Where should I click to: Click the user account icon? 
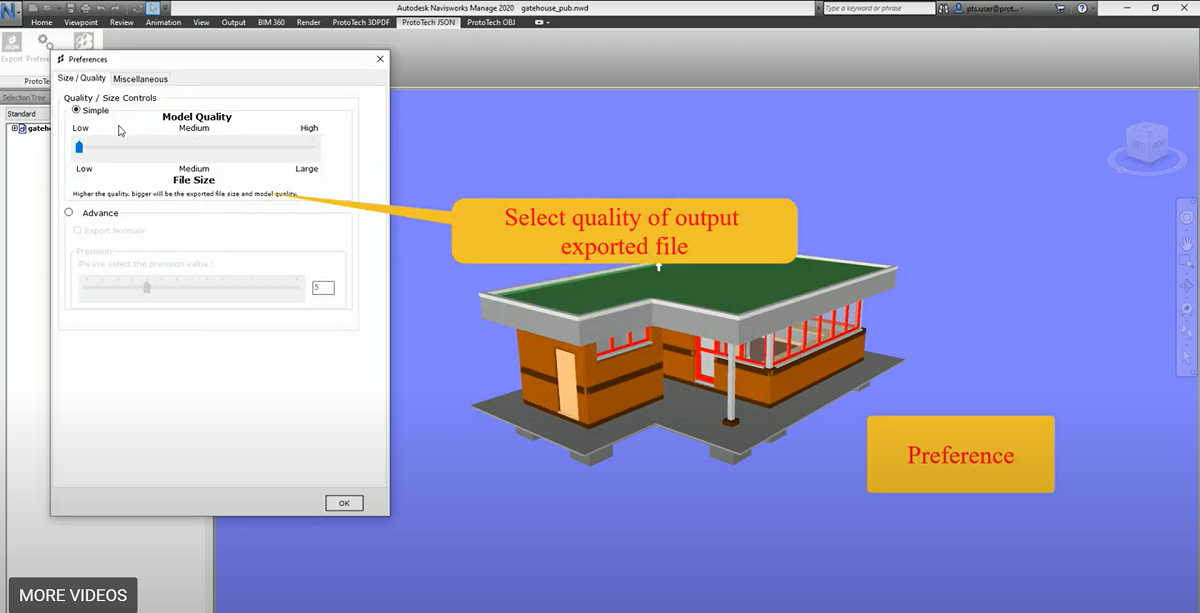tap(958, 8)
